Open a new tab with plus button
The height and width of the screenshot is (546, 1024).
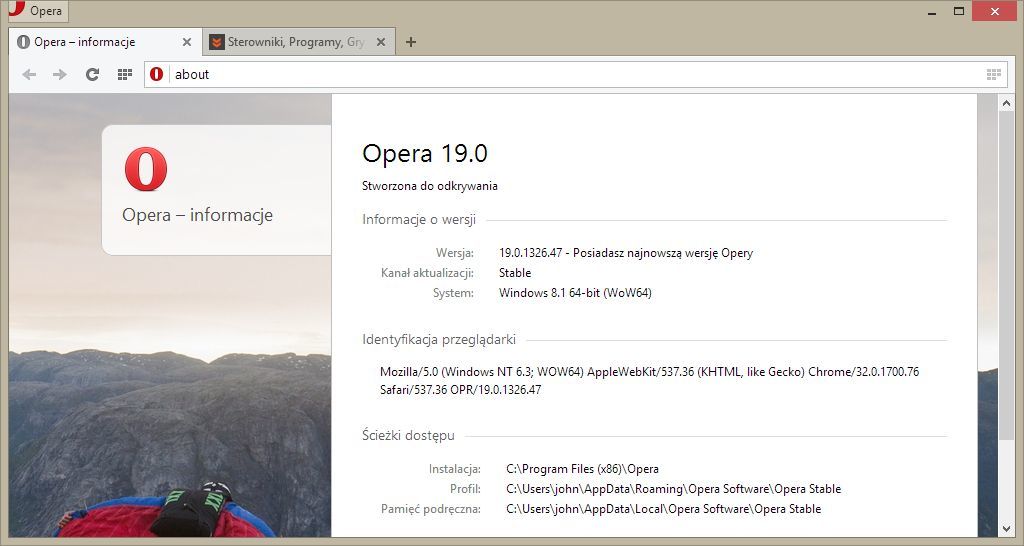click(411, 42)
